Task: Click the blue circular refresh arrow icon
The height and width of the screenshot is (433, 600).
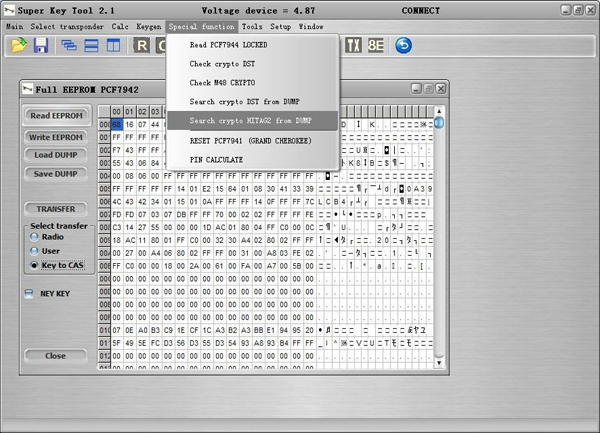Action: pyautogui.click(x=404, y=45)
